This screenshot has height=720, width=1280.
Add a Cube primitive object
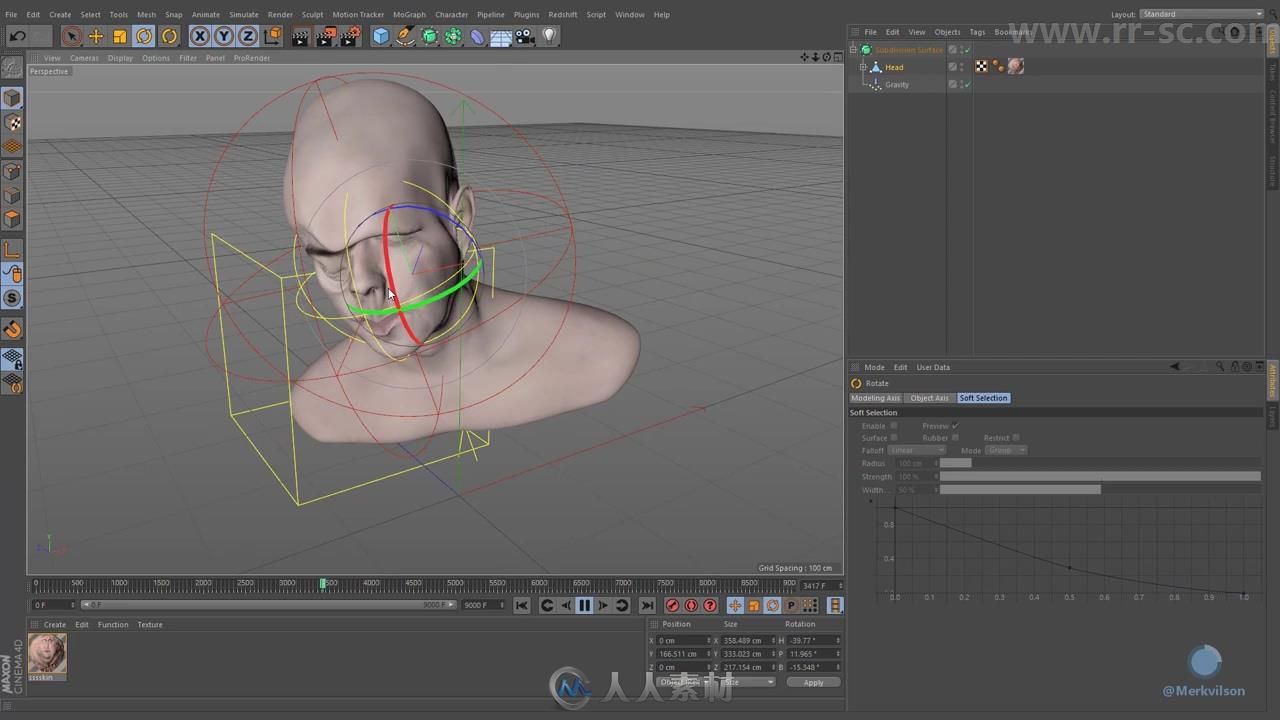[x=381, y=37]
